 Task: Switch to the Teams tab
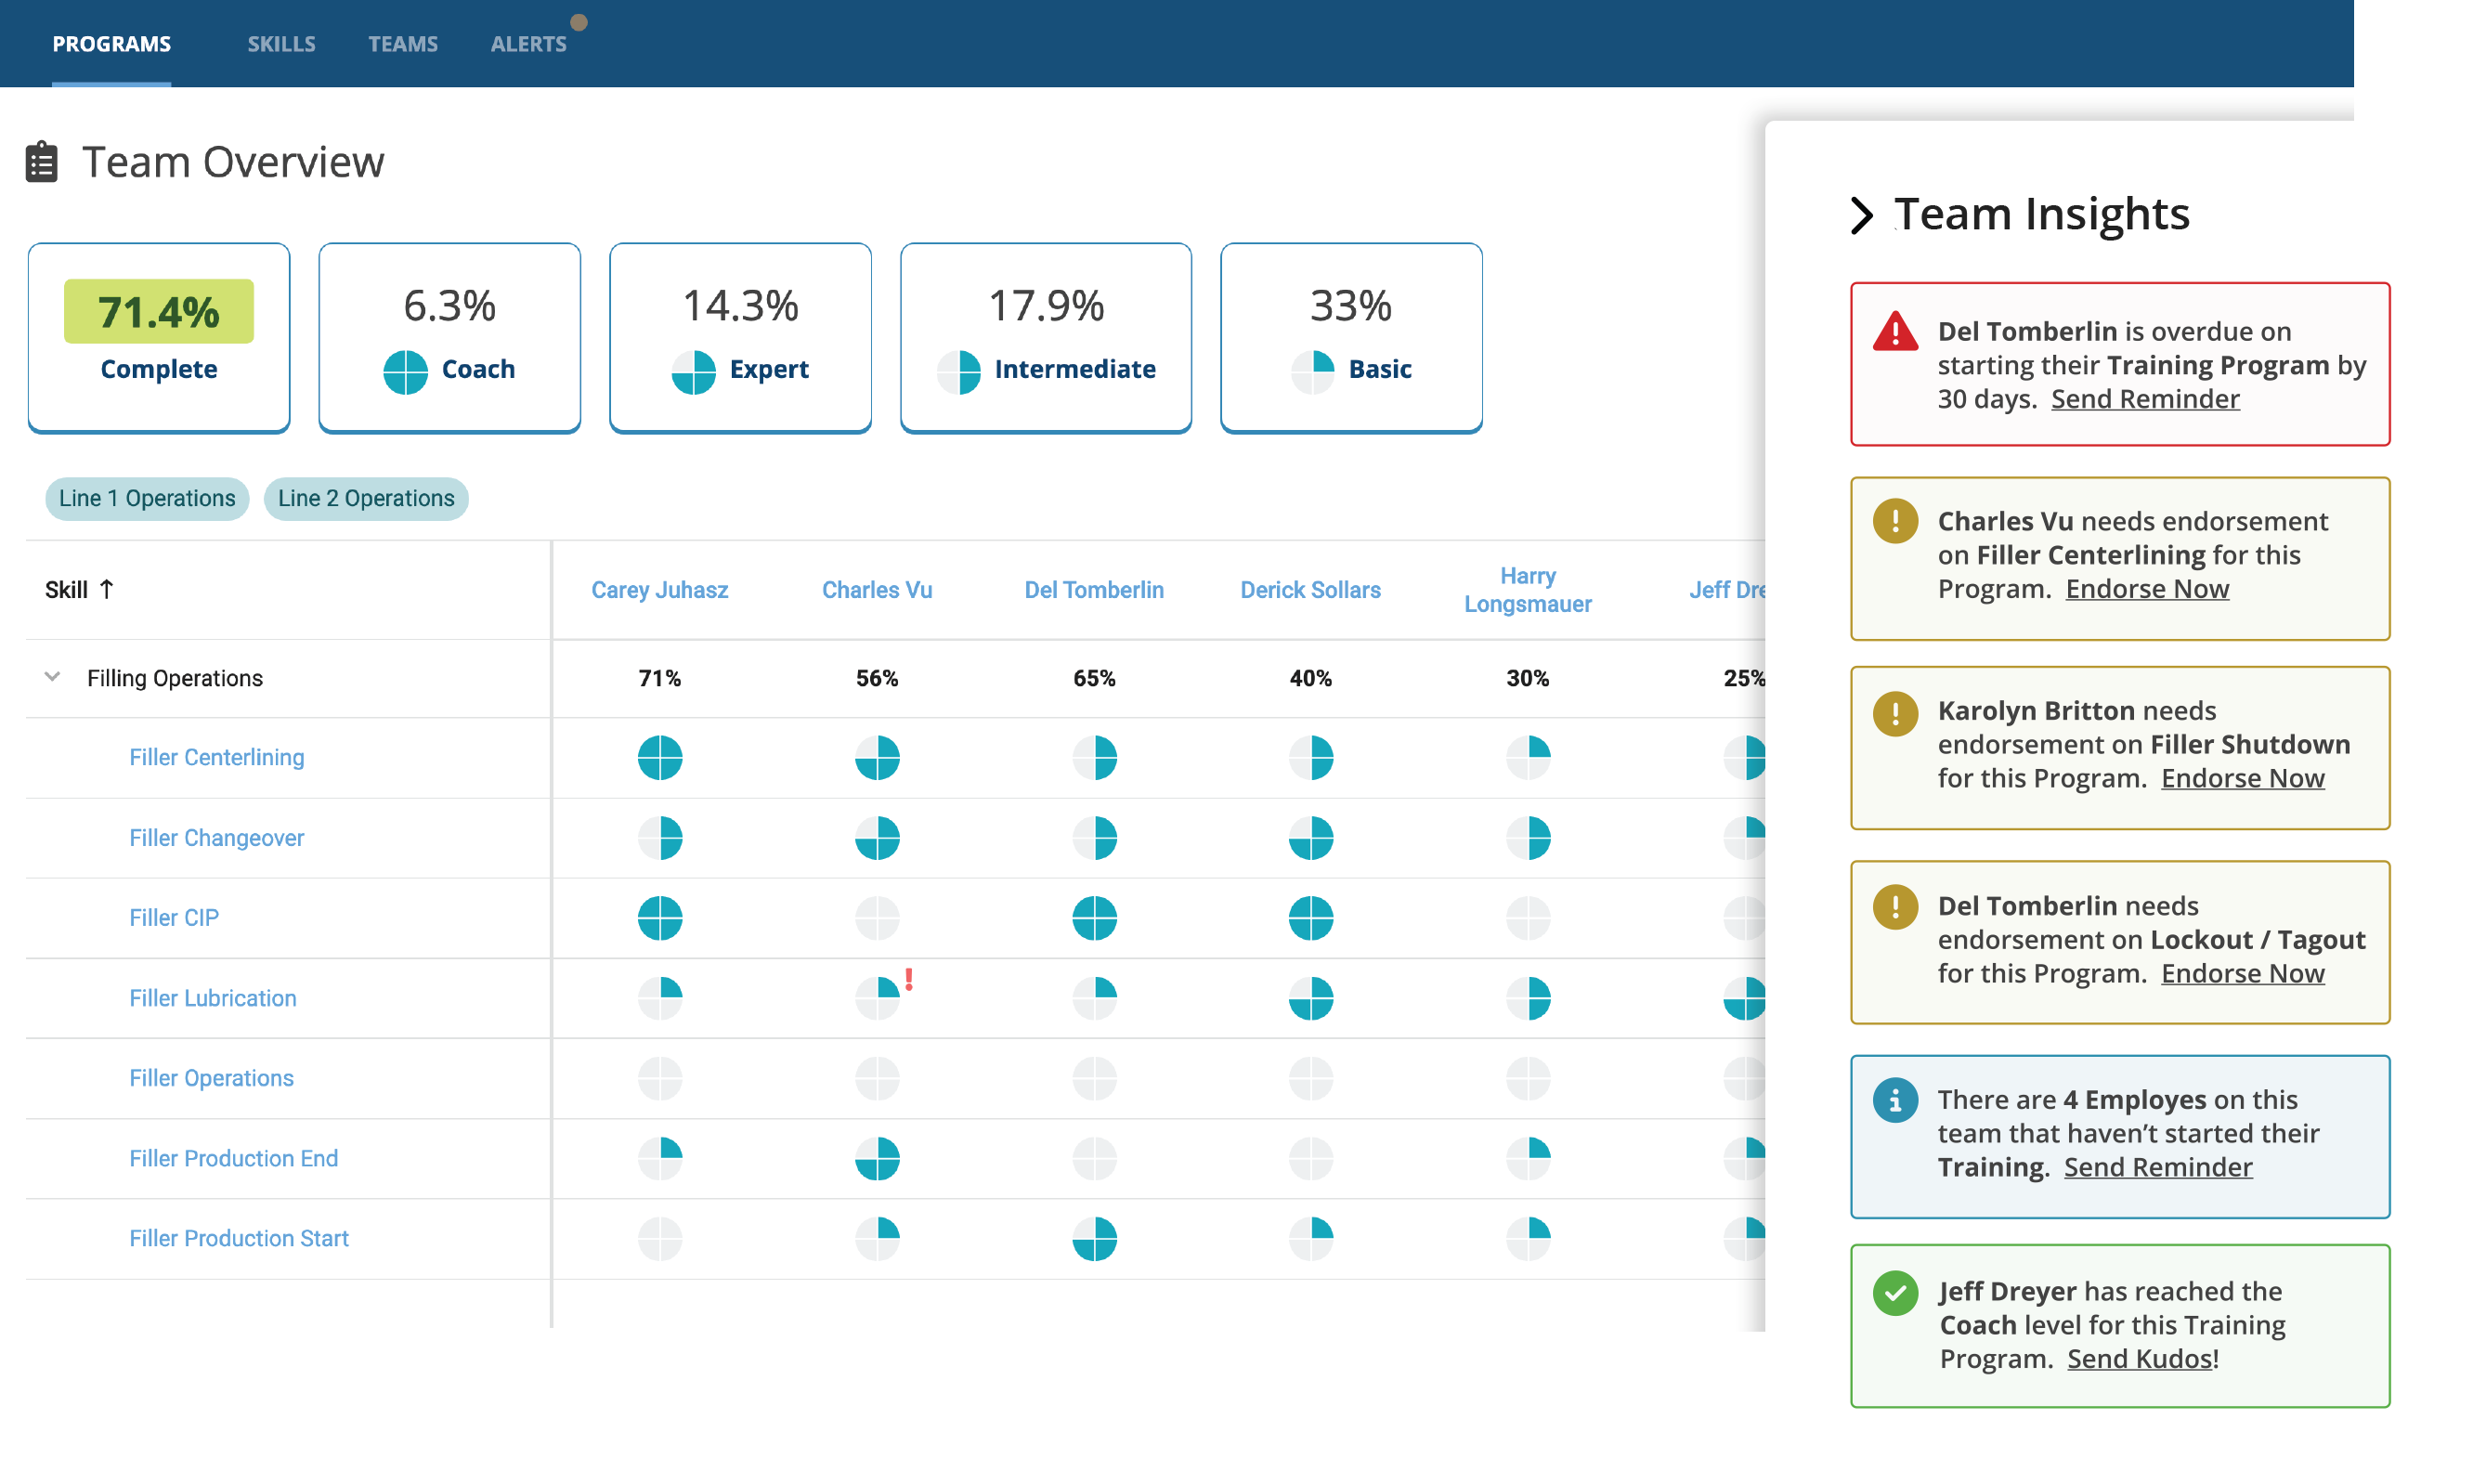pyautogui.click(x=403, y=45)
